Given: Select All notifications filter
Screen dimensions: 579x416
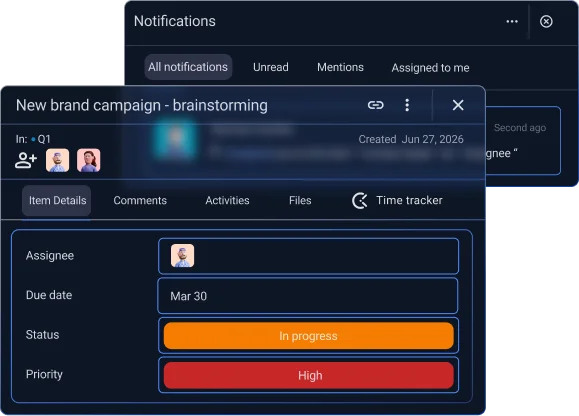Looking at the screenshot, I should tap(188, 67).
